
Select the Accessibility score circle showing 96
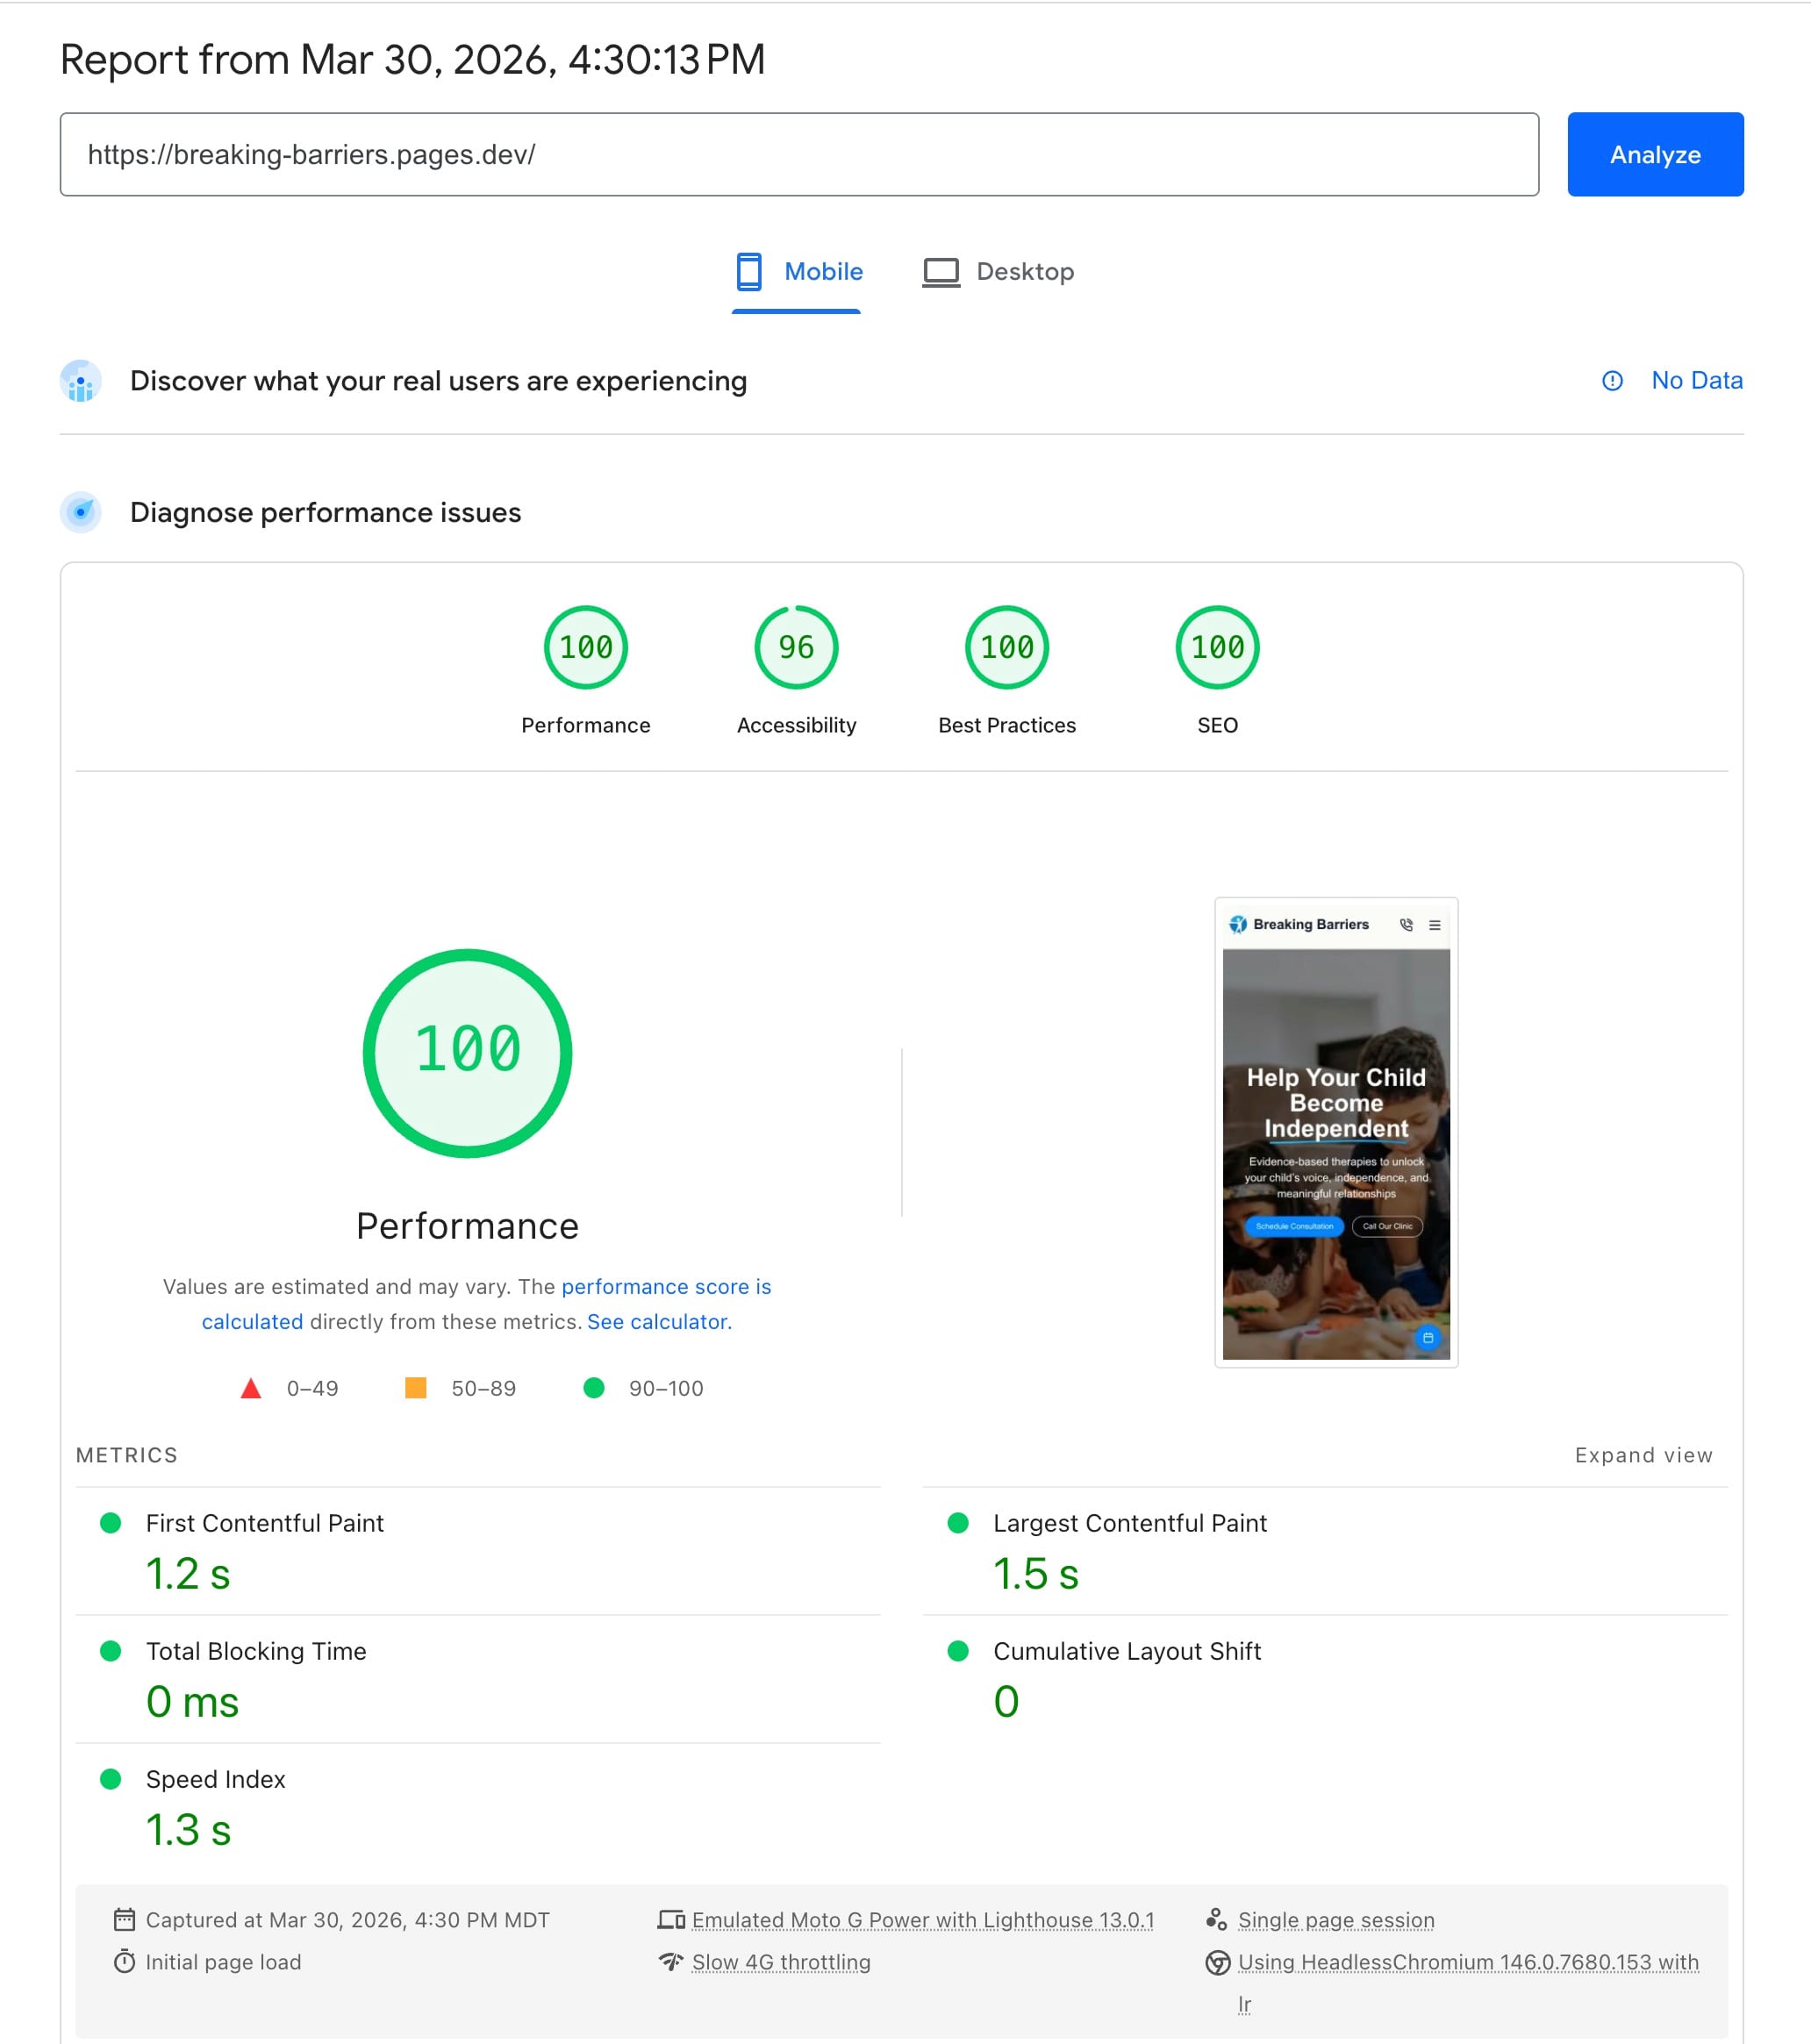click(795, 647)
